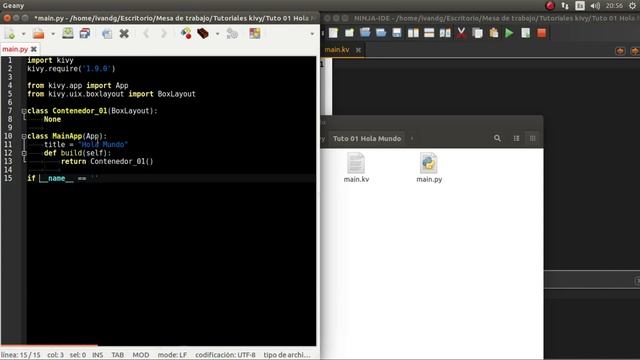Click the 'import kivy' code line
The width and height of the screenshot is (640, 360).
(x=50, y=60)
